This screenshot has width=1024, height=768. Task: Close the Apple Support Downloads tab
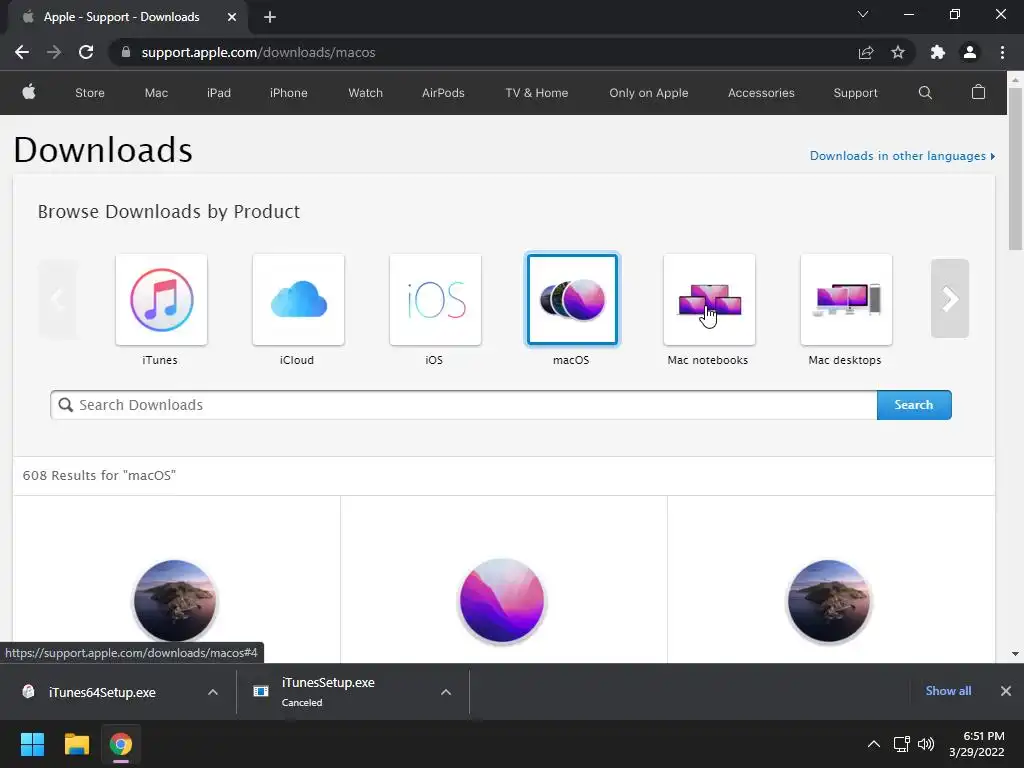click(x=232, y=17)
